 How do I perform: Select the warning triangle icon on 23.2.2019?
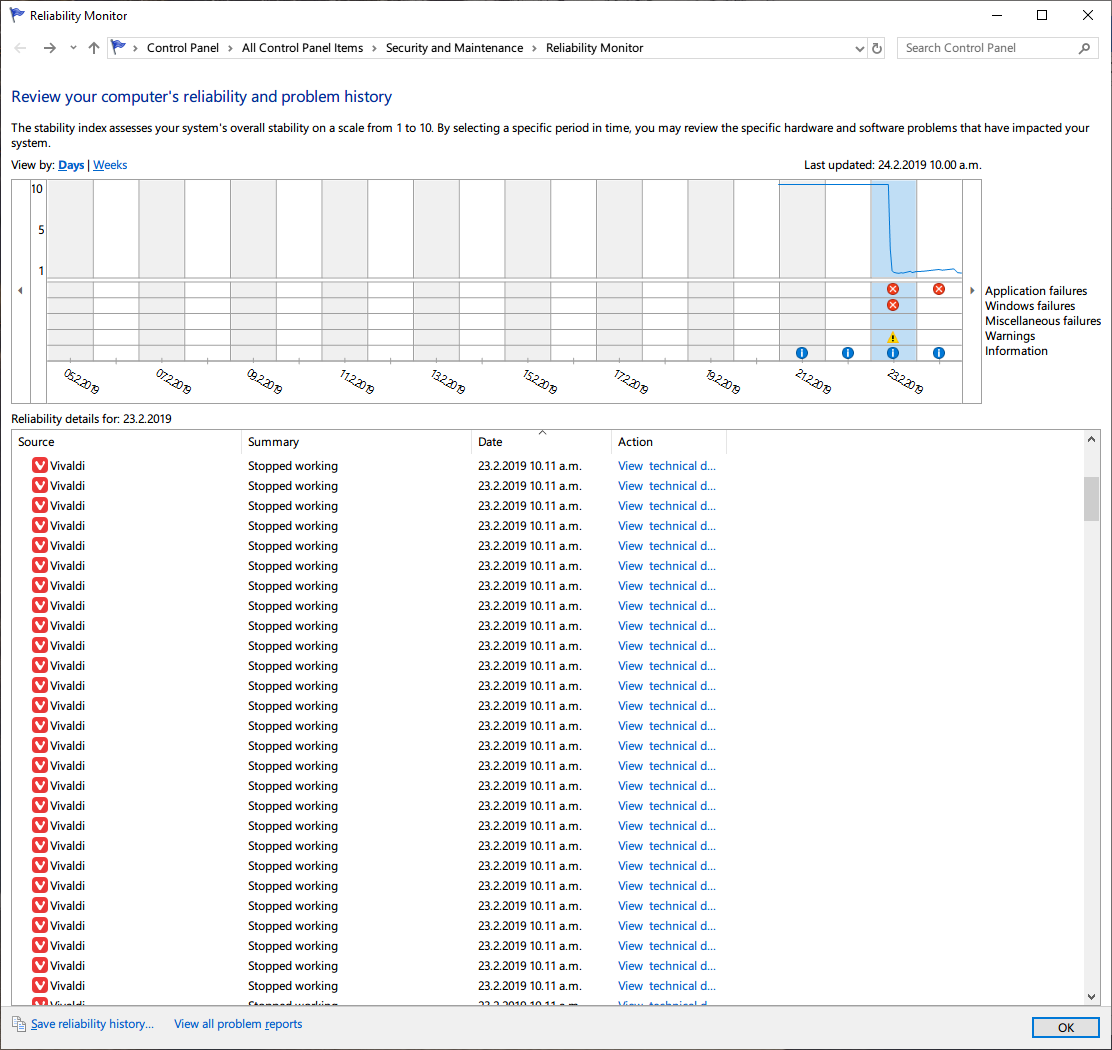click(x=893, y=337)
